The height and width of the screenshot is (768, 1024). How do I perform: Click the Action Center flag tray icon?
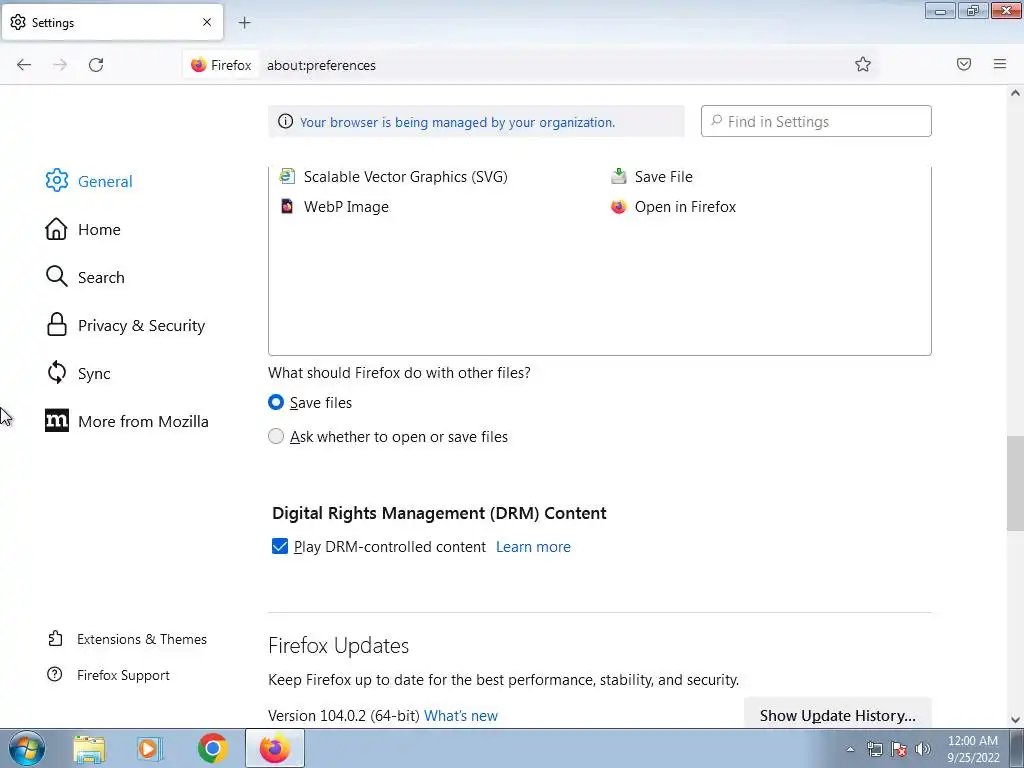click(x=899, y=749)
